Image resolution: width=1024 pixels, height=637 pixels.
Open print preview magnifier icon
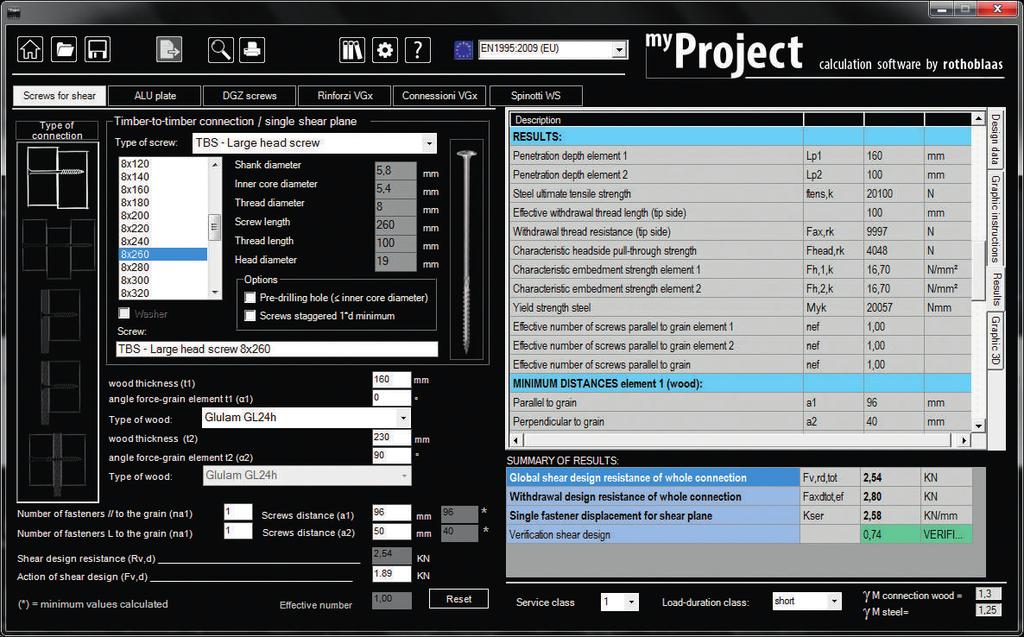[x=221, y=49]
